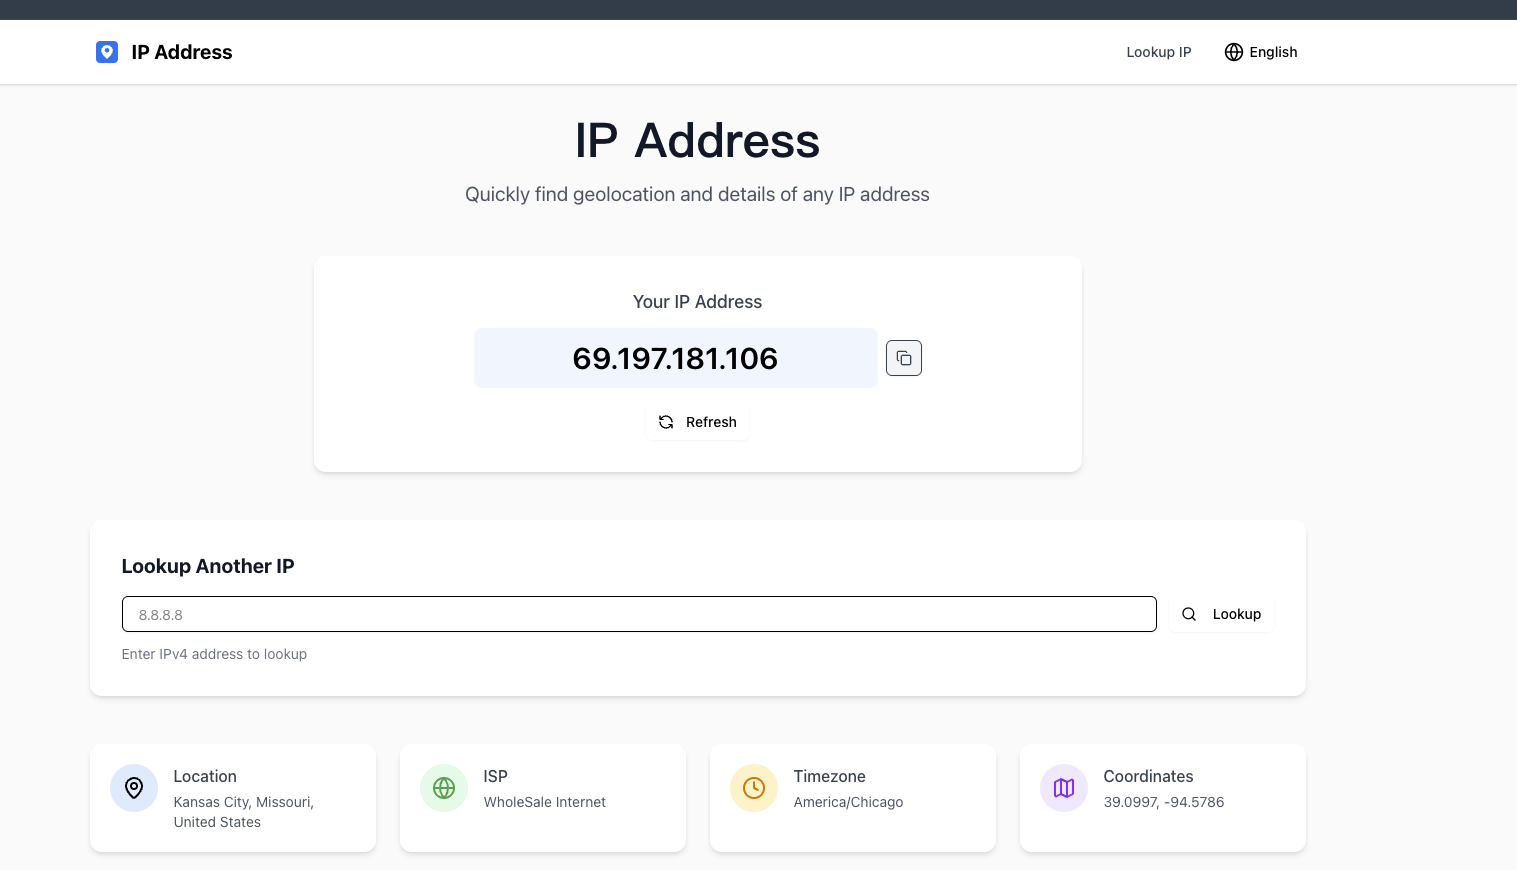Viewport: 1517px width, 870px height.
Task: Click inside the 8.8.8.8 lookup input field
Action: [639, 614]
